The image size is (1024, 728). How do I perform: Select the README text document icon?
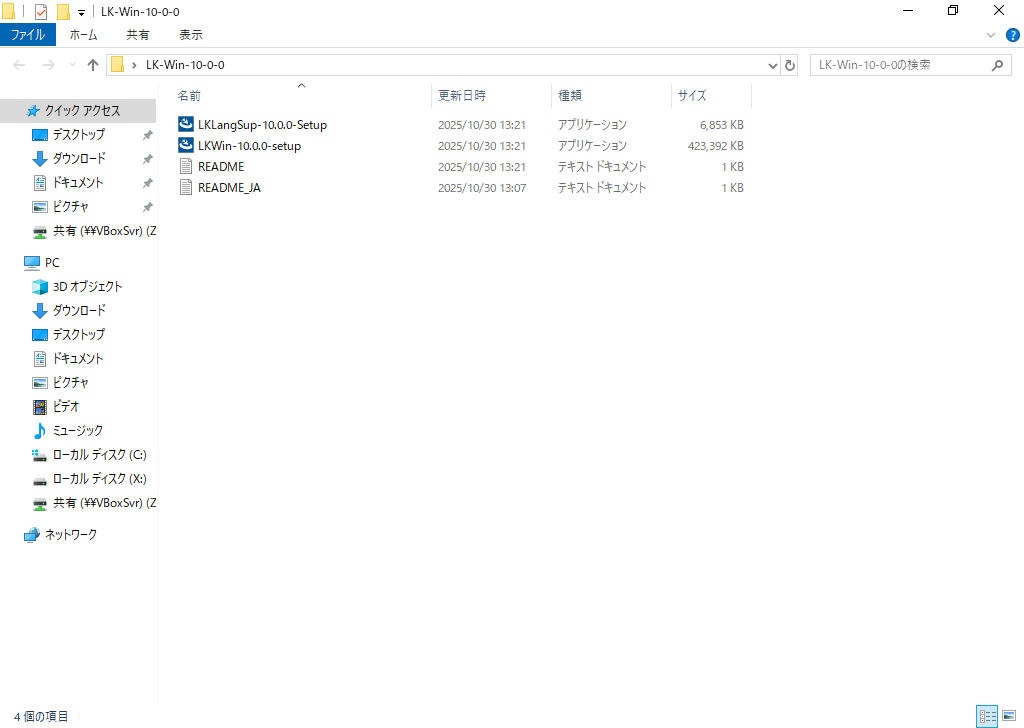(185, 167)
